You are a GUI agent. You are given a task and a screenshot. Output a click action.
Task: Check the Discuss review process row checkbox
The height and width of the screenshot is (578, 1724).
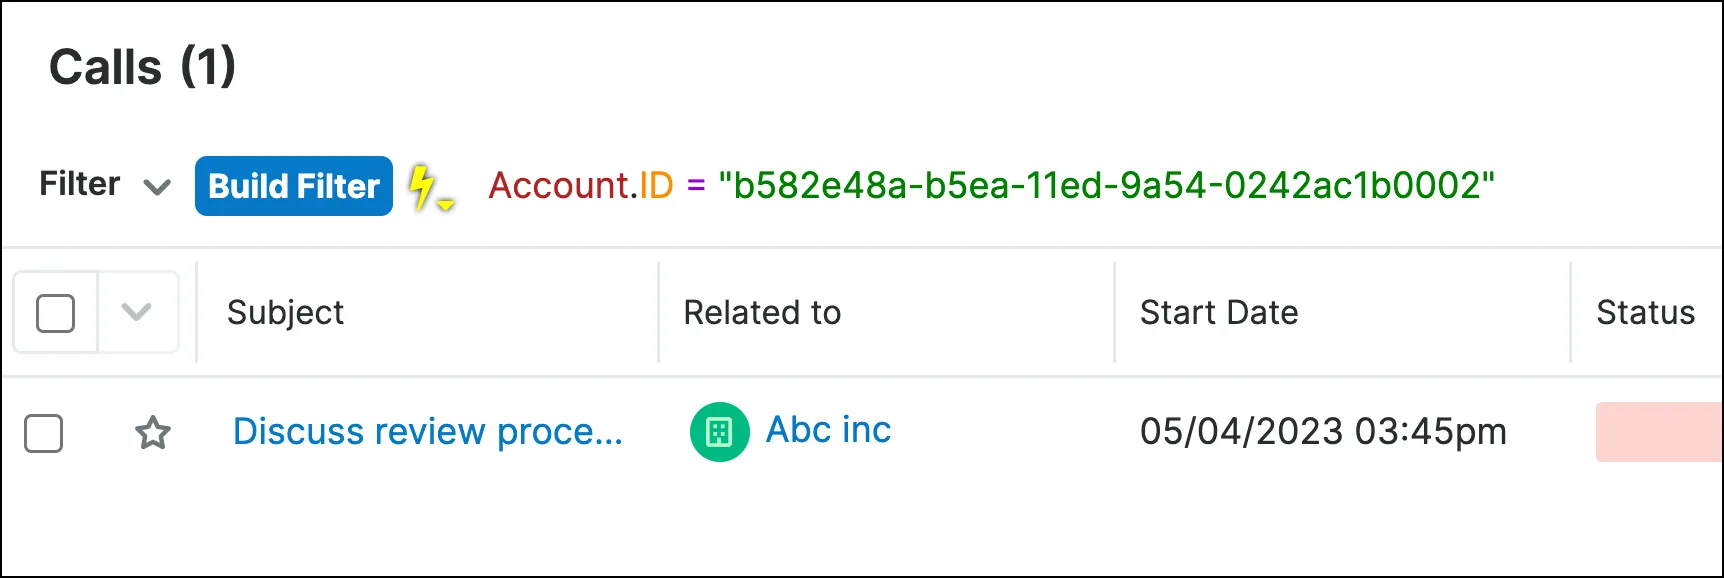pyautogui.click(x=44, y=433)
